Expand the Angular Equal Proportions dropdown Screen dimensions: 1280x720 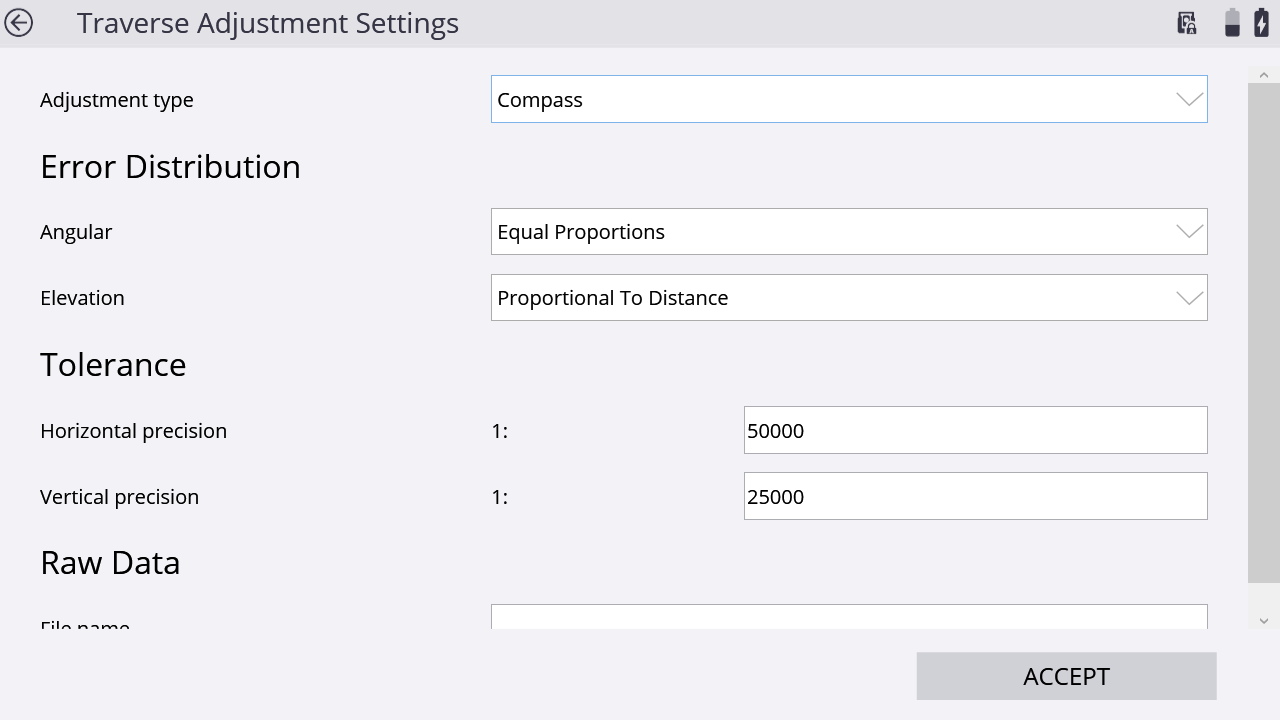pos(849,231)
